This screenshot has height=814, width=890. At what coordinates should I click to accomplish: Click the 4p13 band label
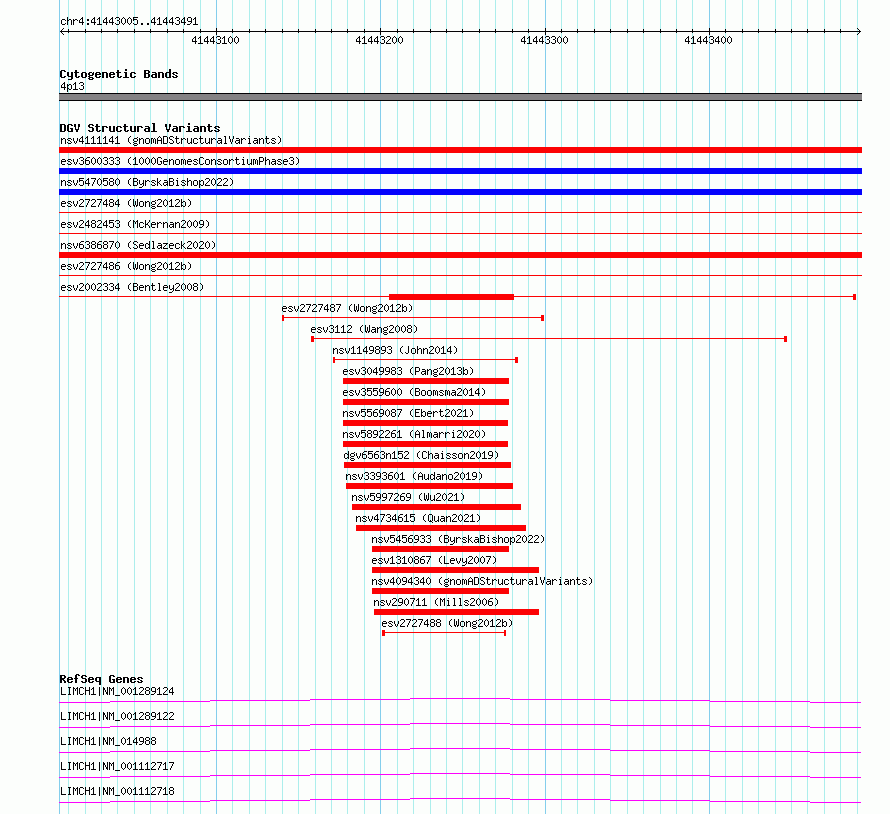pyautogui.click(x=72, y=87)
